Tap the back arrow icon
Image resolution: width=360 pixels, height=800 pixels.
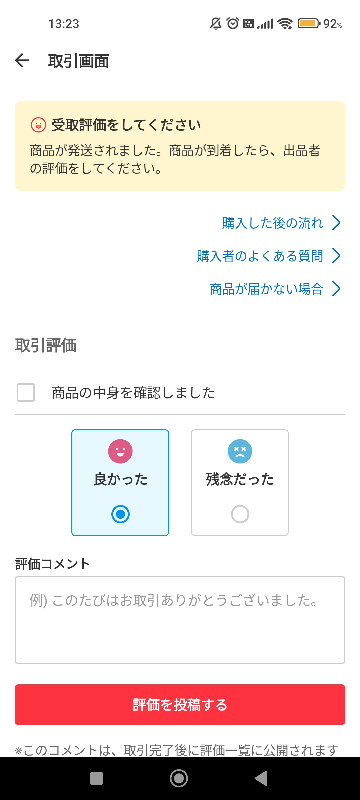point(22,61)
